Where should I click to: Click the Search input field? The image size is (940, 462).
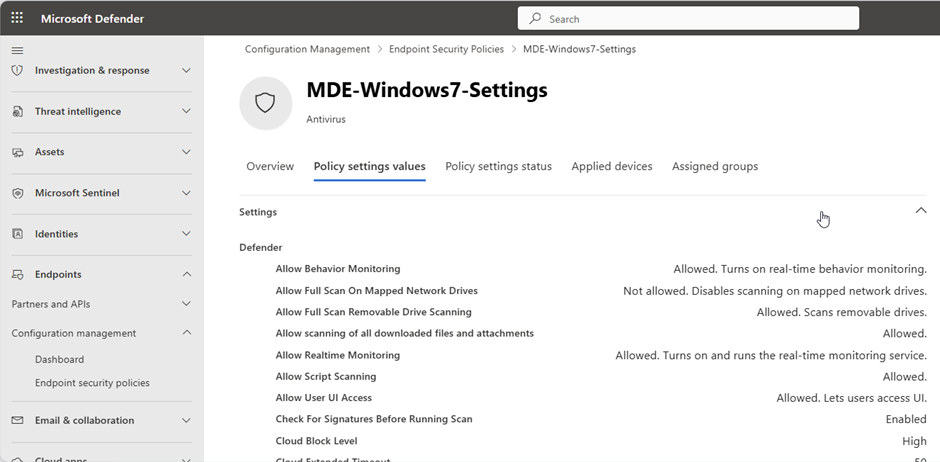(688, 19)
